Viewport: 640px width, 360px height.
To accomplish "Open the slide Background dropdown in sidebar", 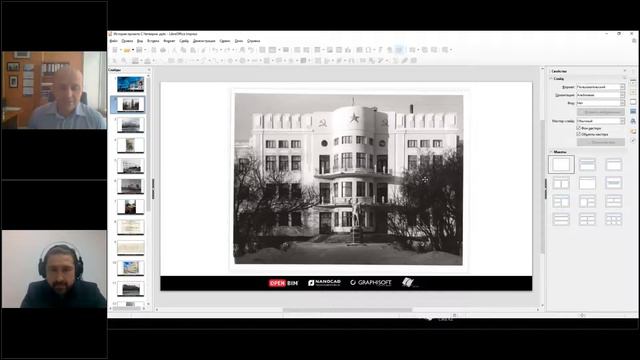I will pos(600,103).
